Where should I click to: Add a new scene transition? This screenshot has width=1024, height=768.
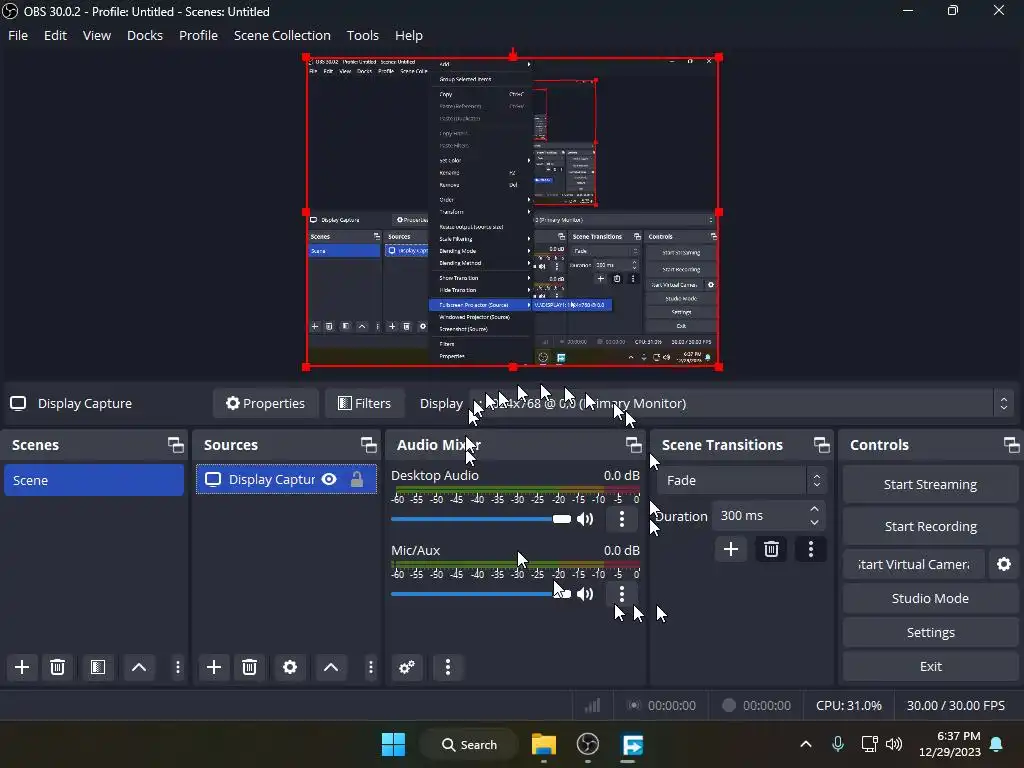(x=731, y=549)
